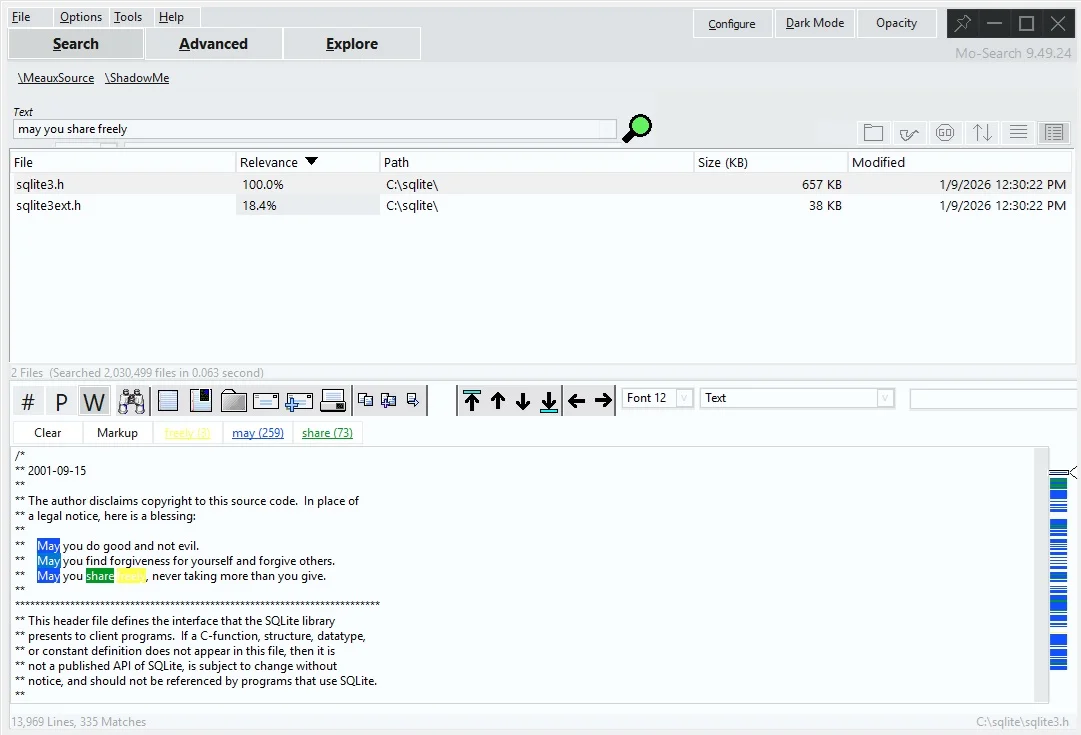Click the green magnifying glass search icon
The height and width of the screenshot is (735, 1081).
point(636,128)
